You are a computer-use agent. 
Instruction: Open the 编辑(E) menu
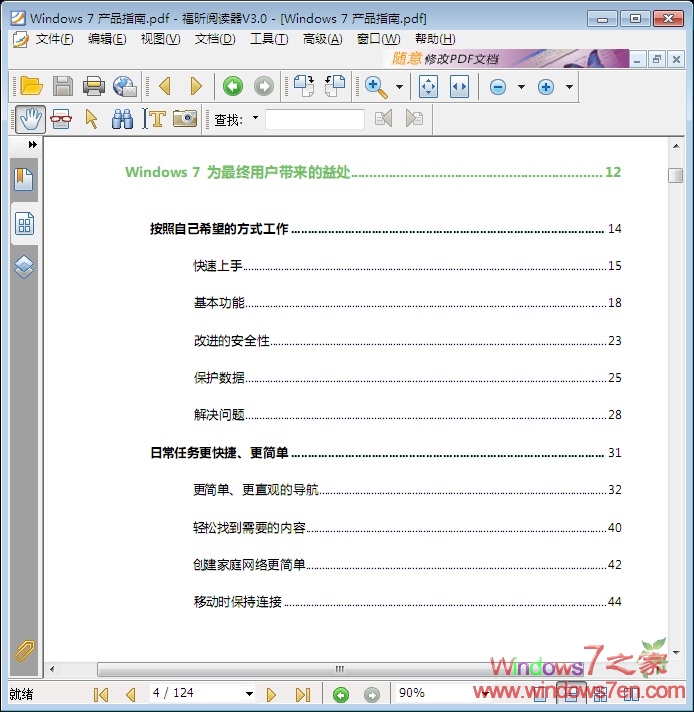tap(107, 40)
